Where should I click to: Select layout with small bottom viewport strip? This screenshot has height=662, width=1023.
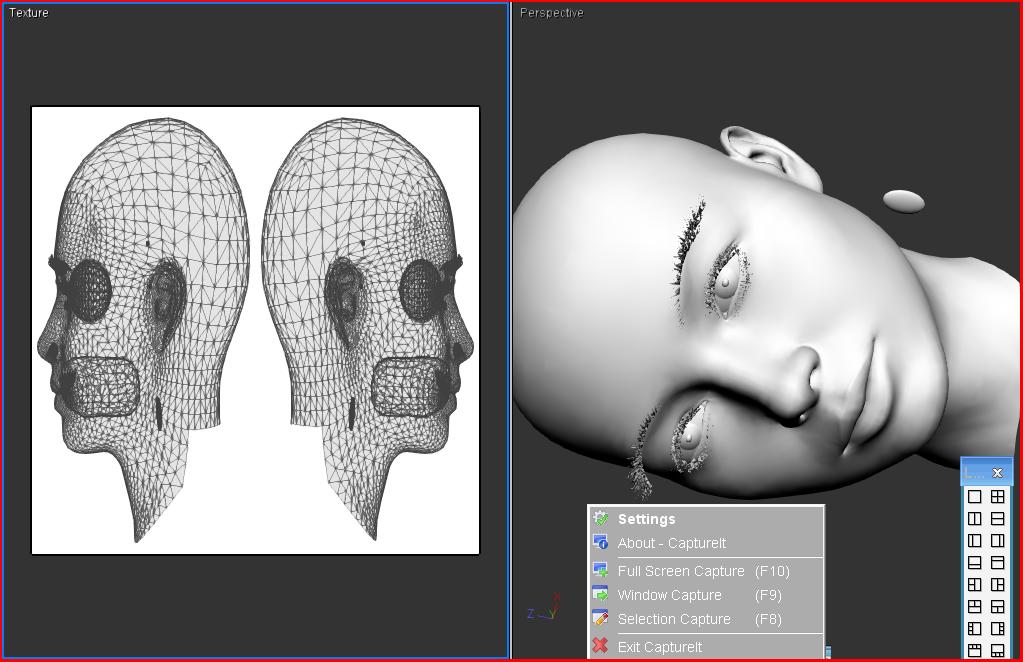click(x=974, y=562)
